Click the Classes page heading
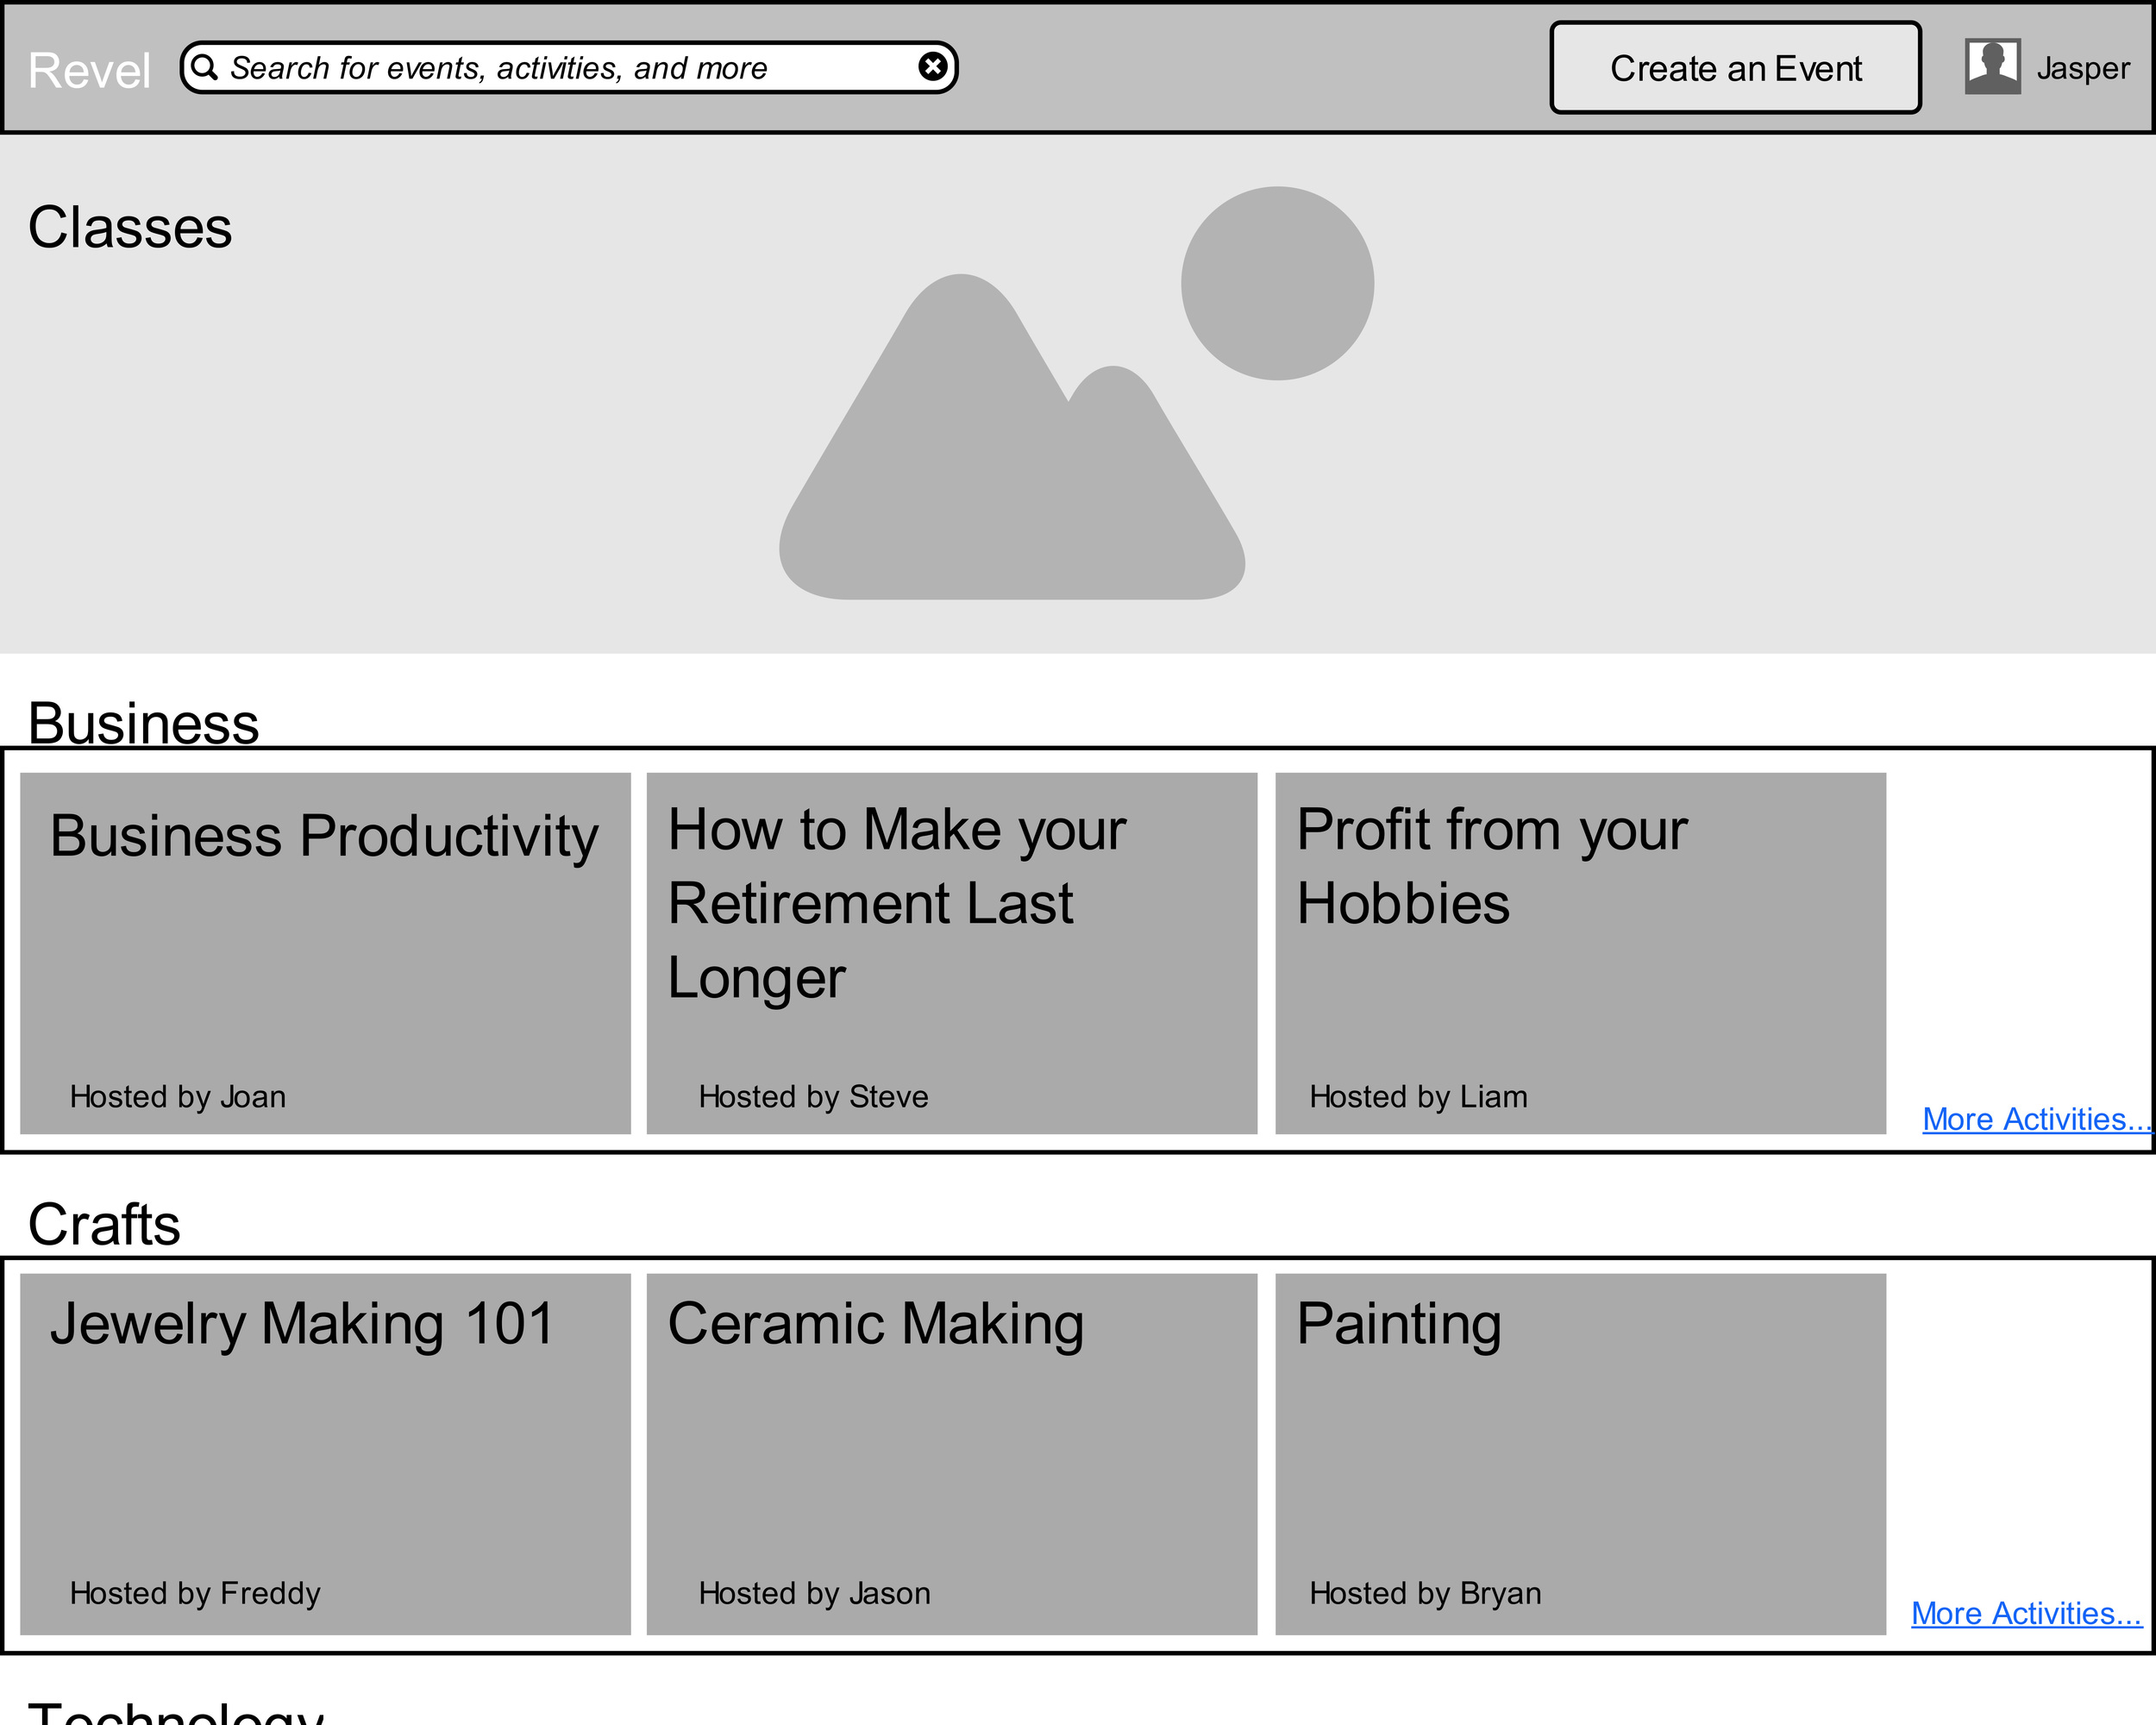This screenshot has height=1725, width=2156. [x=130, y=227]
